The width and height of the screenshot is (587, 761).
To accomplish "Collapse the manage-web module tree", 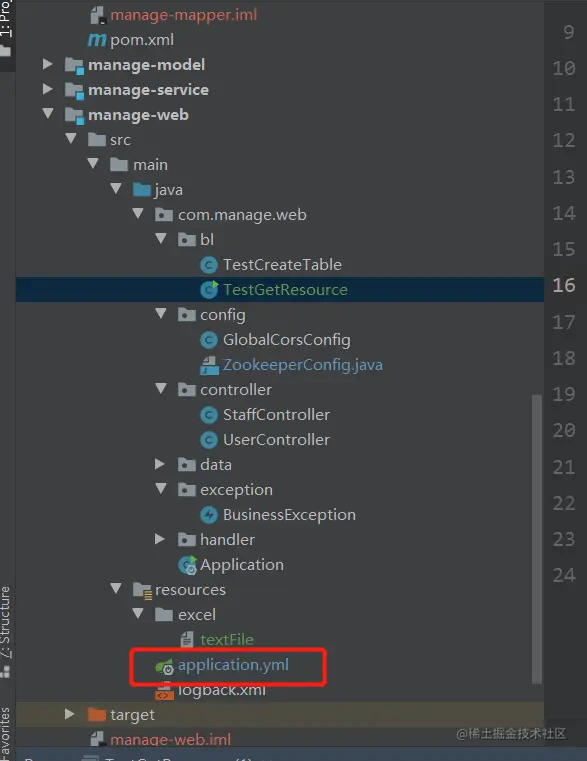I will pos(48,114).
